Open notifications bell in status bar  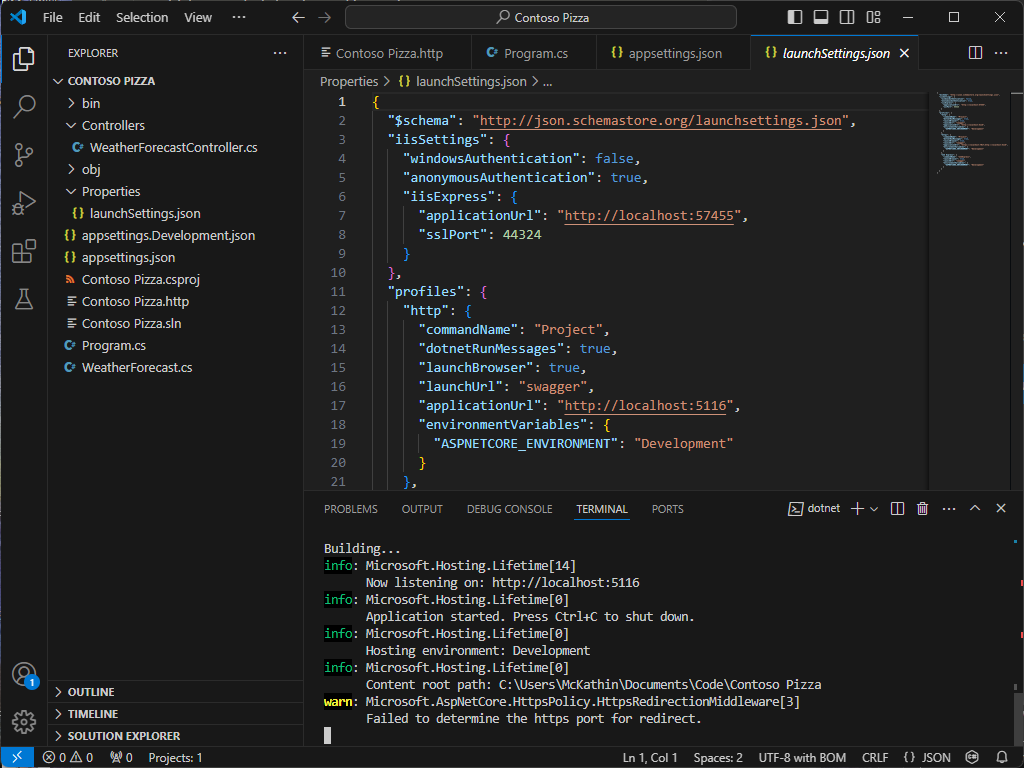(x=1002, y=758)
